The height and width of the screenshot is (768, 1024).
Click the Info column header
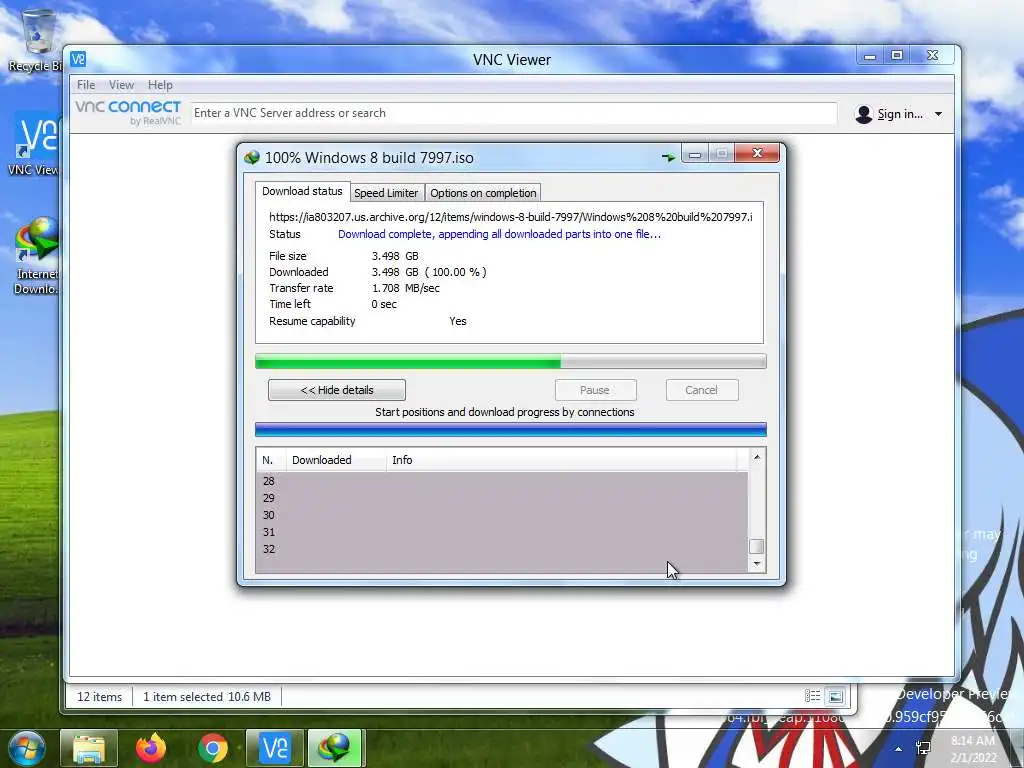562,460
